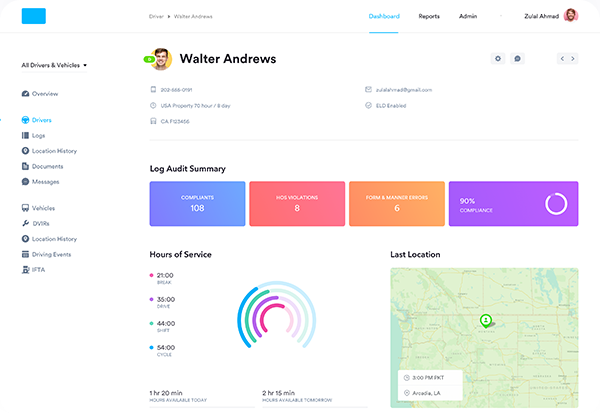Click the DVIRs wrench icon
The image size is (600, 415).
click(24, 223)
